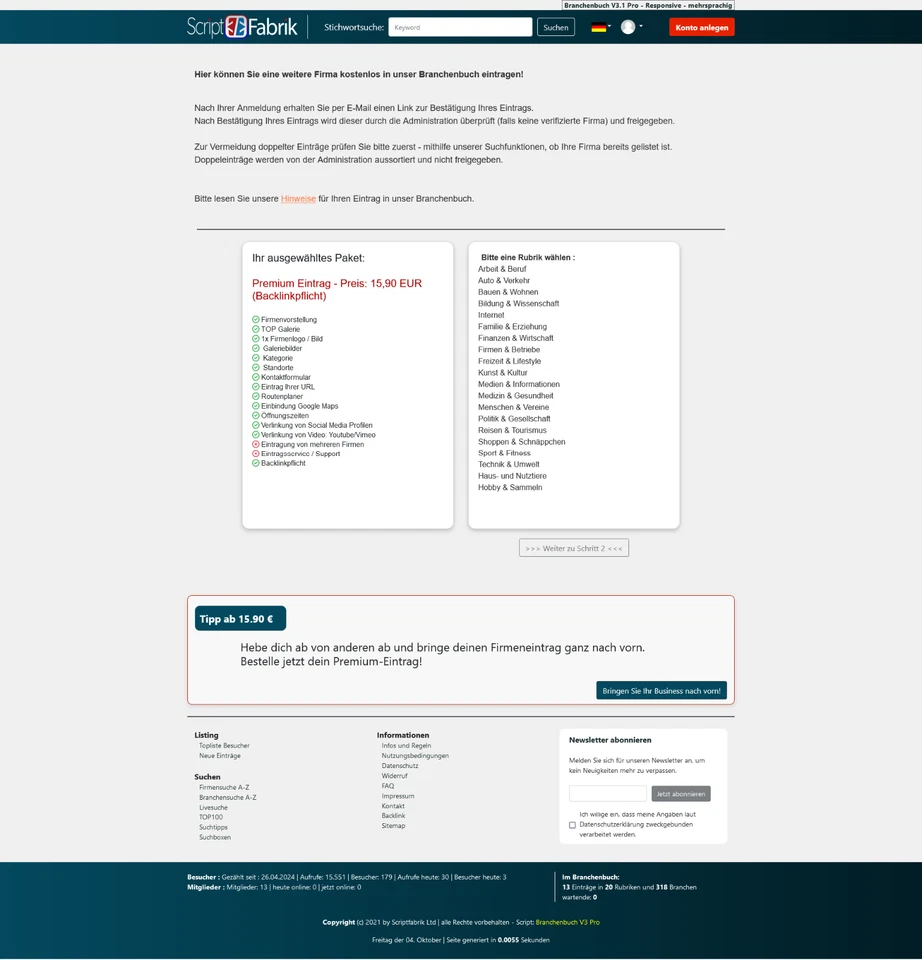
Task: Click the green check icon beside Routenplaner
Action: [x=255, y=396]
